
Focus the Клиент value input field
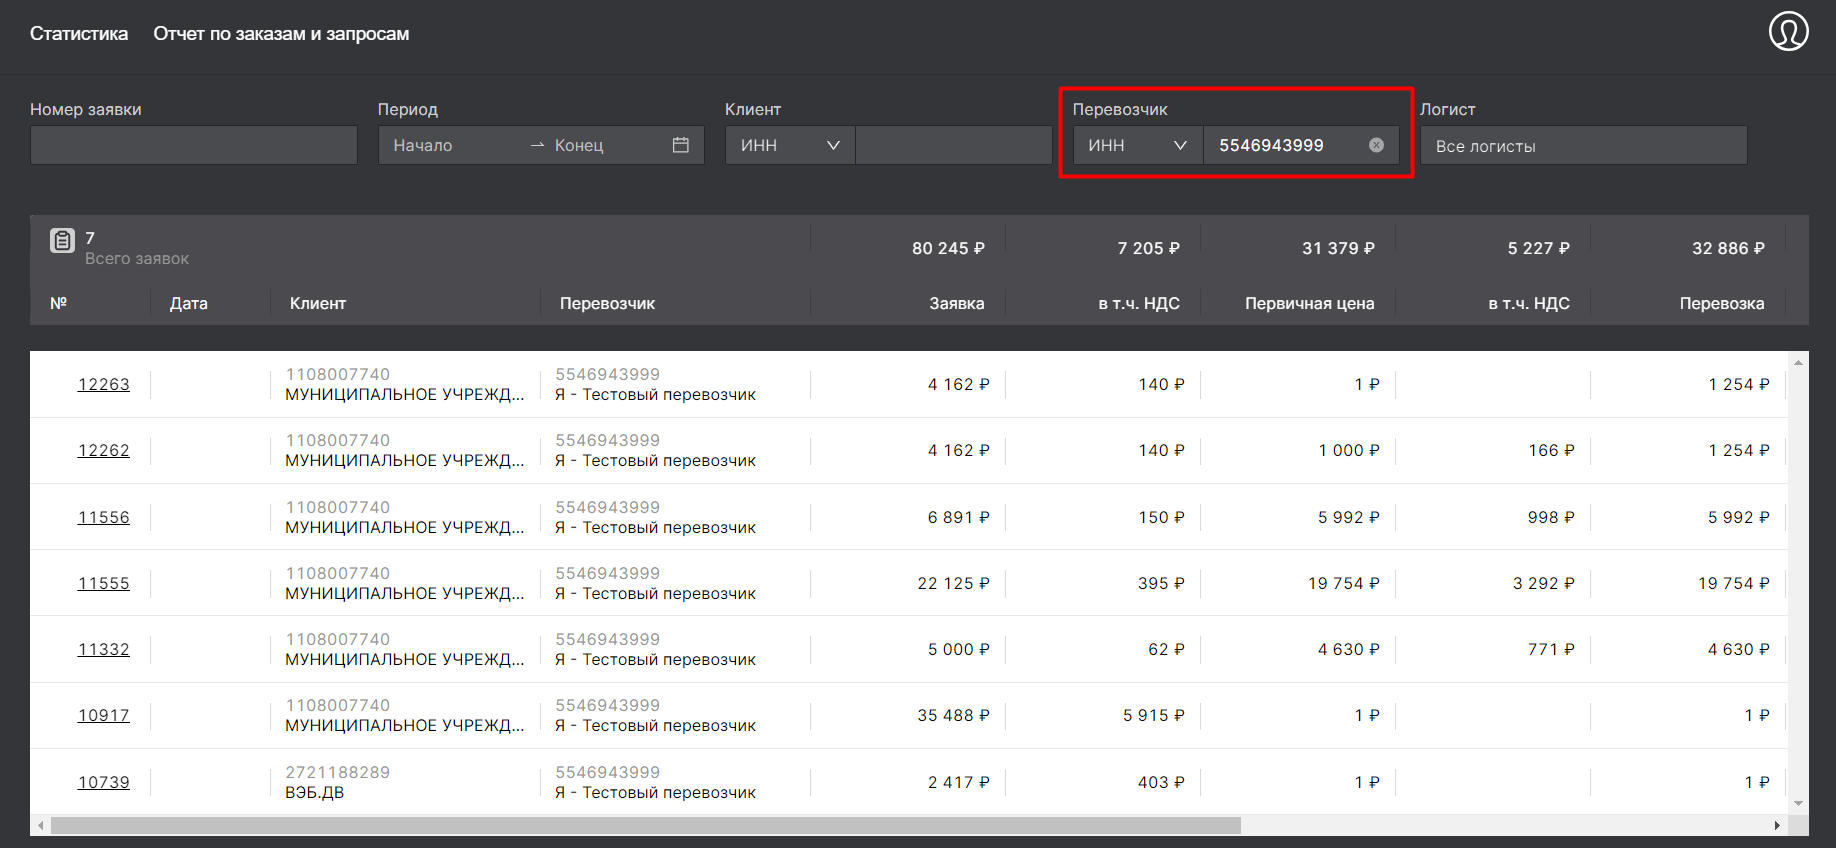(x=954, y=145)
